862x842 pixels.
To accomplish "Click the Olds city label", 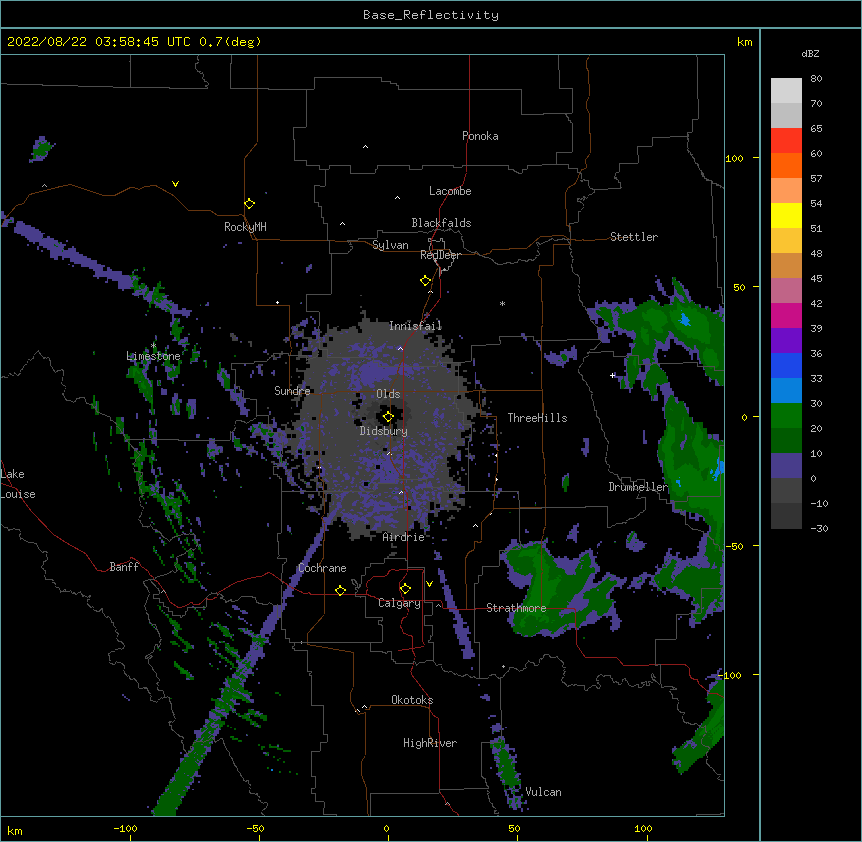I will click(388, 394).
